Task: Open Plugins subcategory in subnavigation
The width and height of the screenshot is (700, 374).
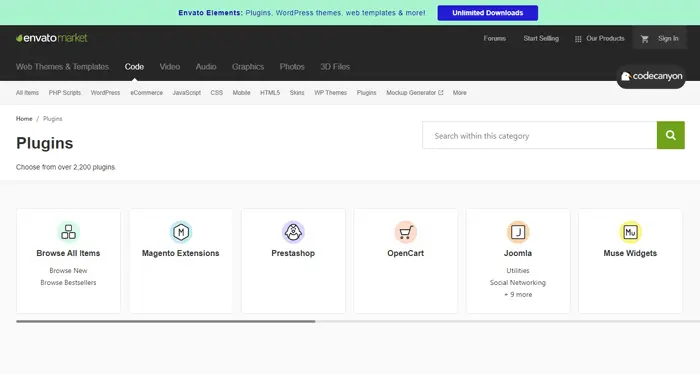Action: (x=367, y=93)
